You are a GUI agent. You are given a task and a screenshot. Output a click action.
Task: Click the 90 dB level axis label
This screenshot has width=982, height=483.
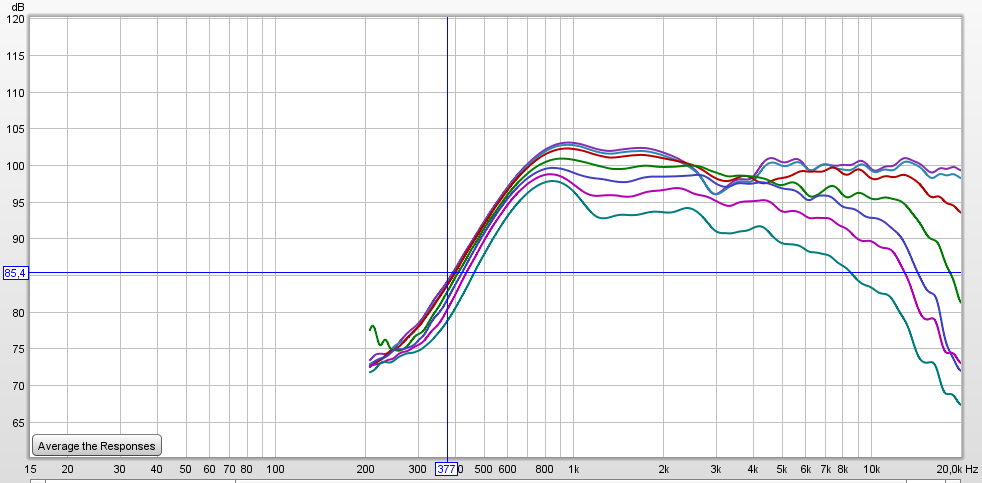point(19,239)
